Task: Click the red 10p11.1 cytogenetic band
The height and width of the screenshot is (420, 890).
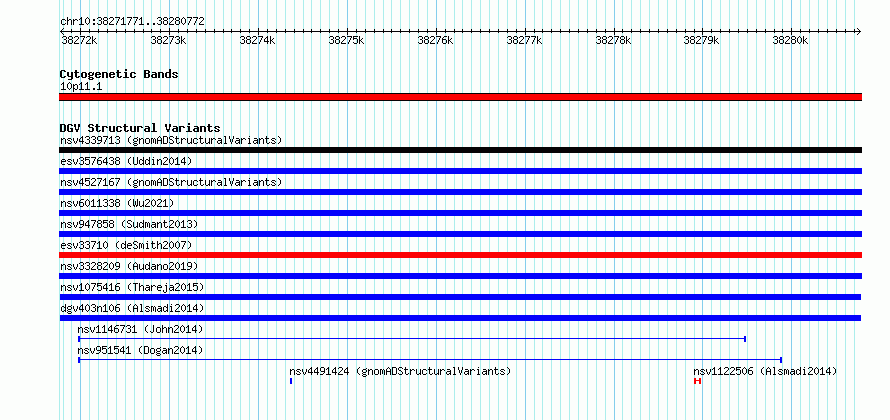Action: pos(460,97)
